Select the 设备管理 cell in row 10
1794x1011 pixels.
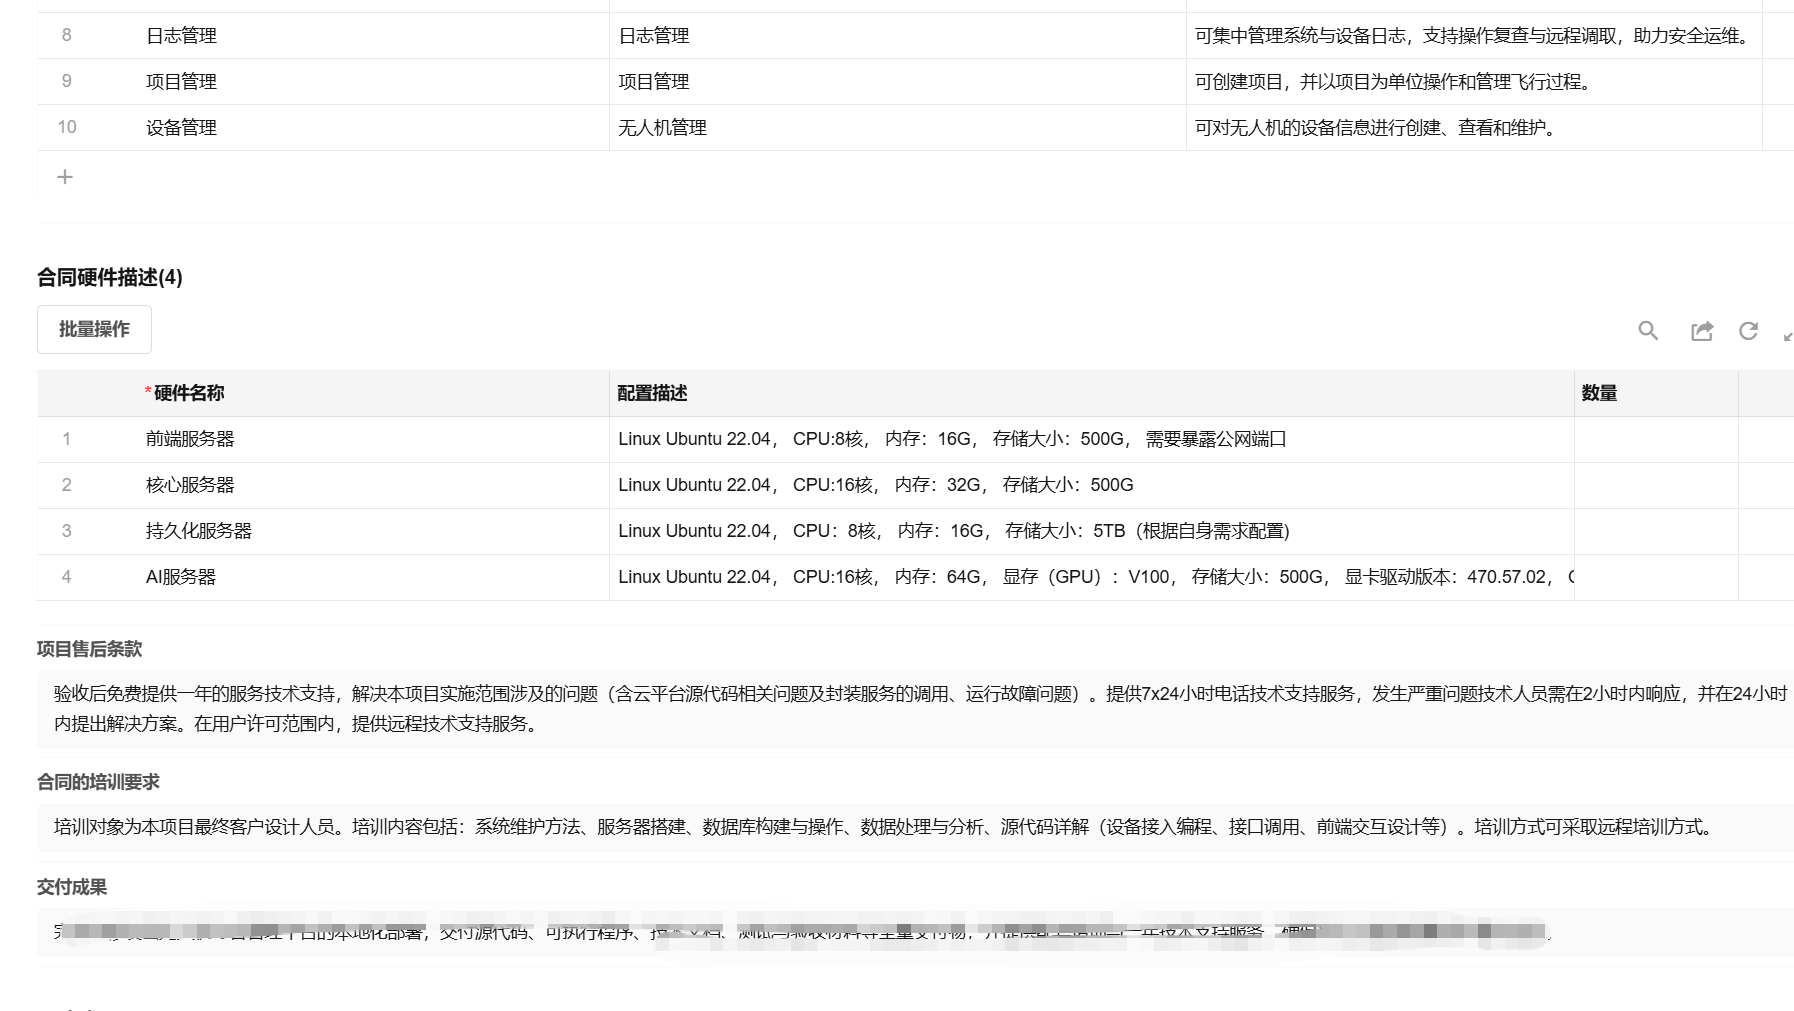click(374, 128)
